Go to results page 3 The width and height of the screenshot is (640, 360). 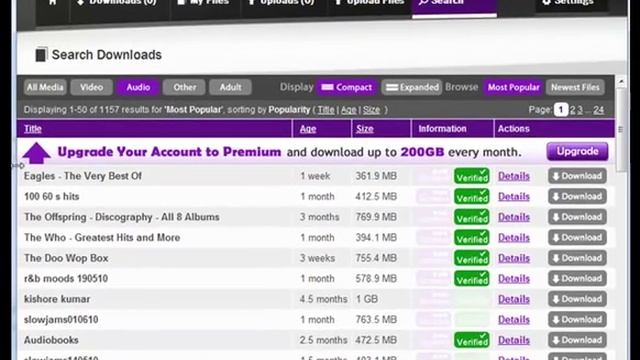click(x=580, y=110)
